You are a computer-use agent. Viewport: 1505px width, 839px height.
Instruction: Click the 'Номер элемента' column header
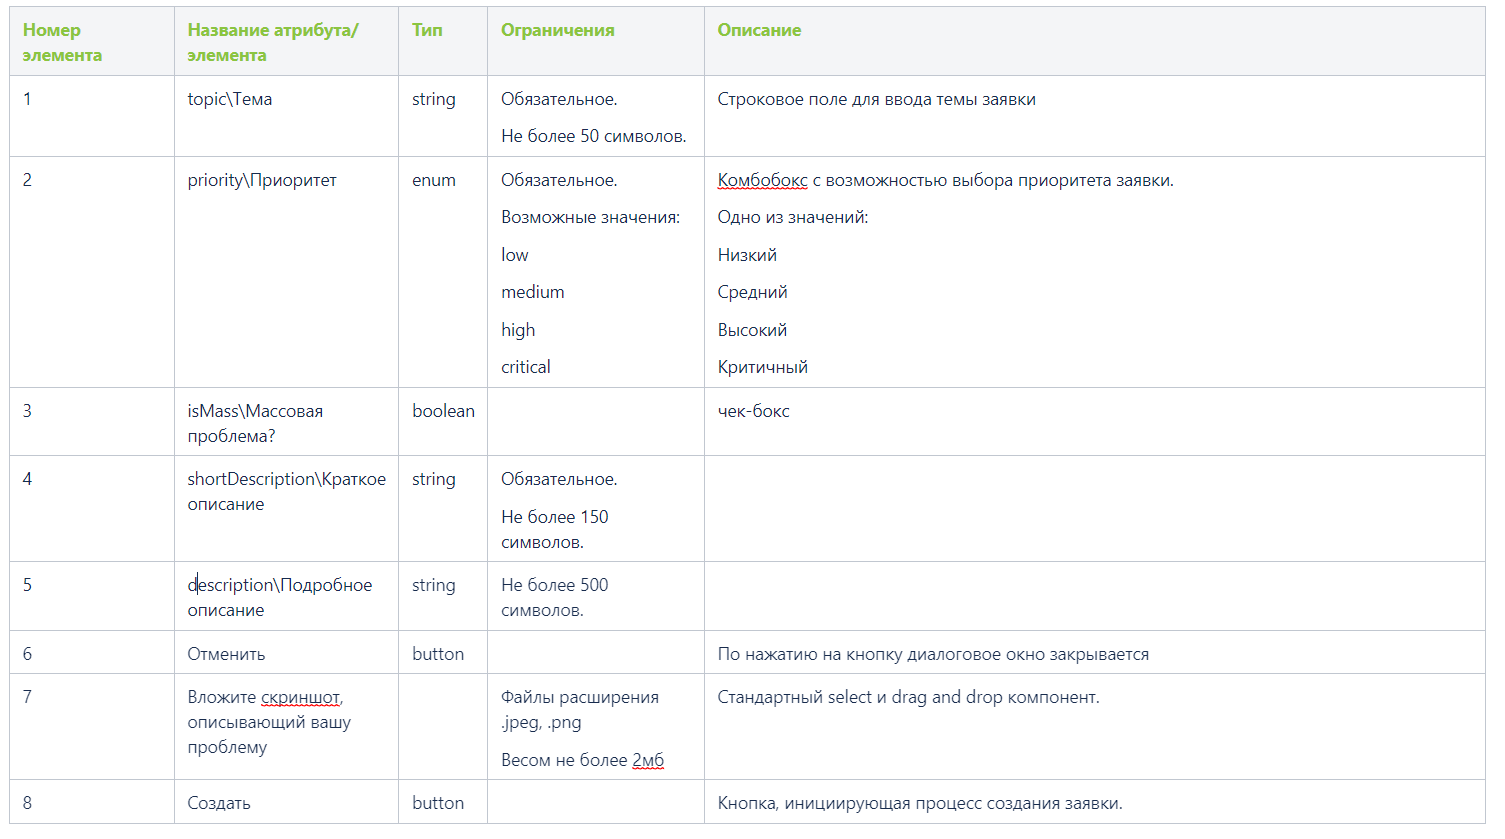92,42
